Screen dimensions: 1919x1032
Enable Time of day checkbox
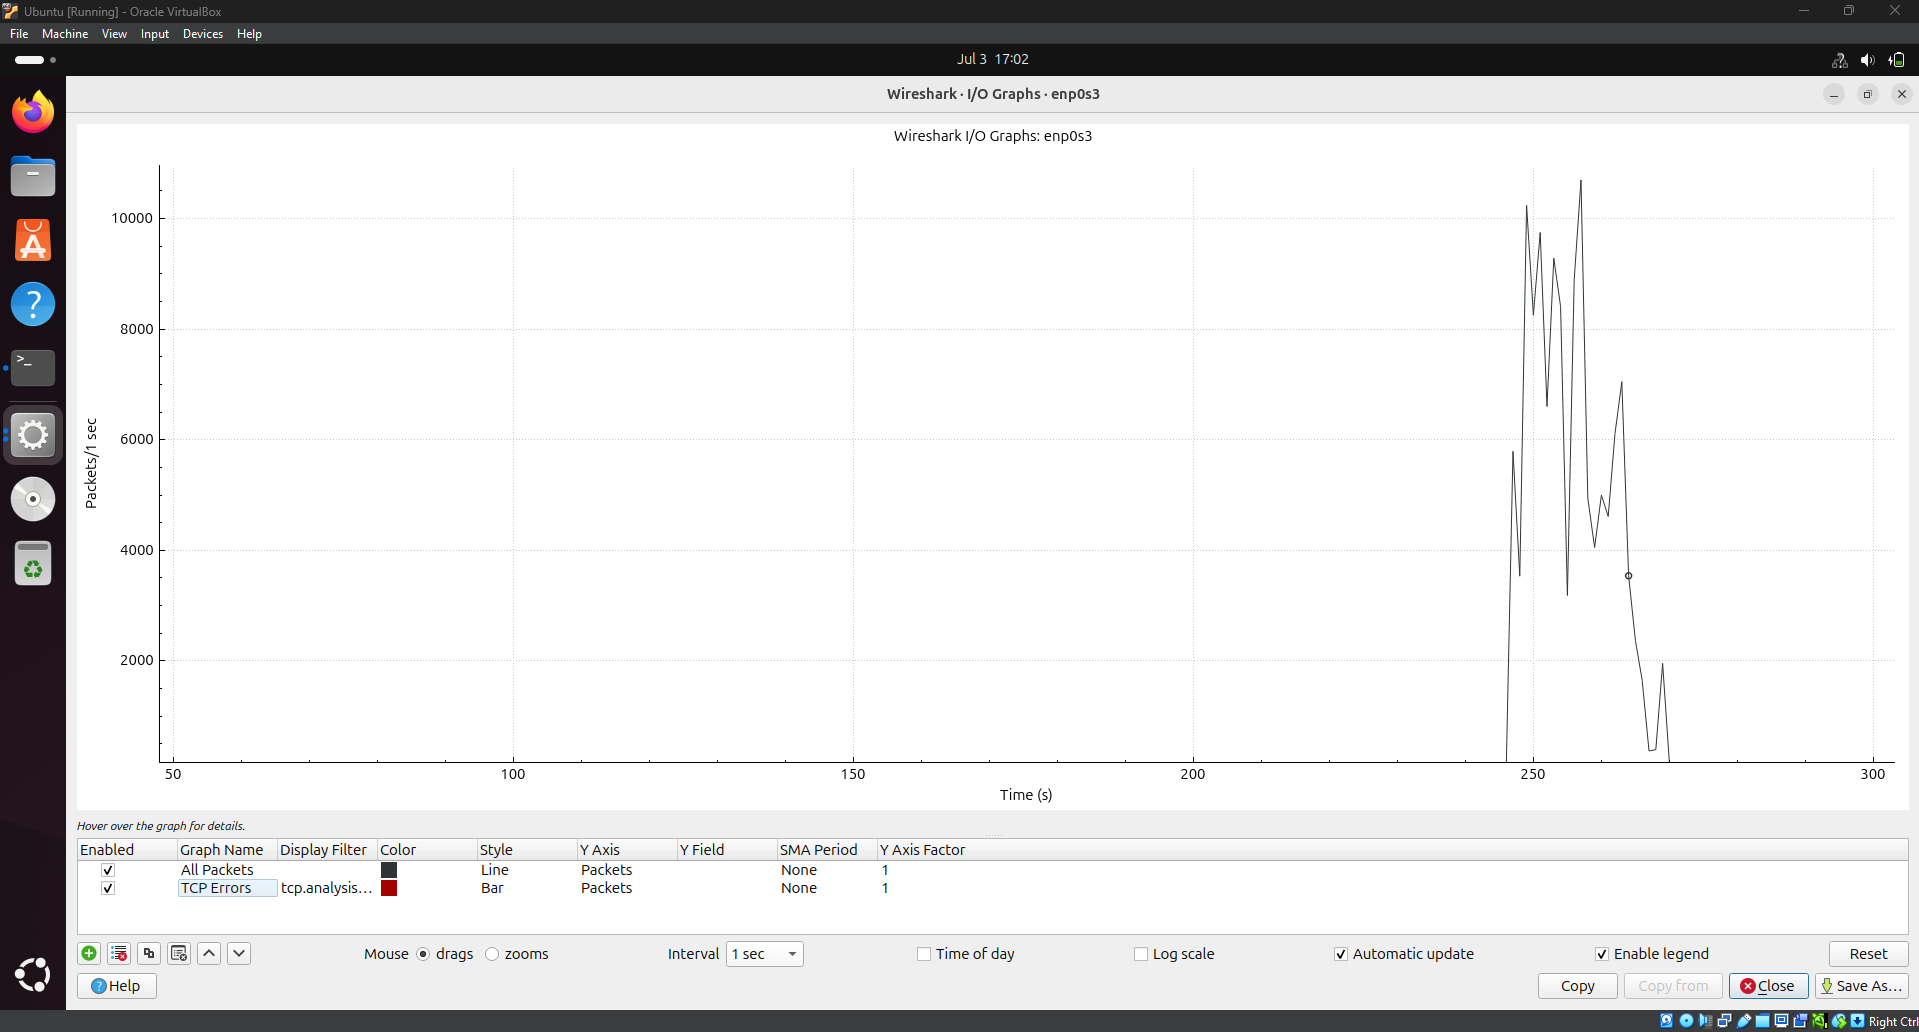924,954
